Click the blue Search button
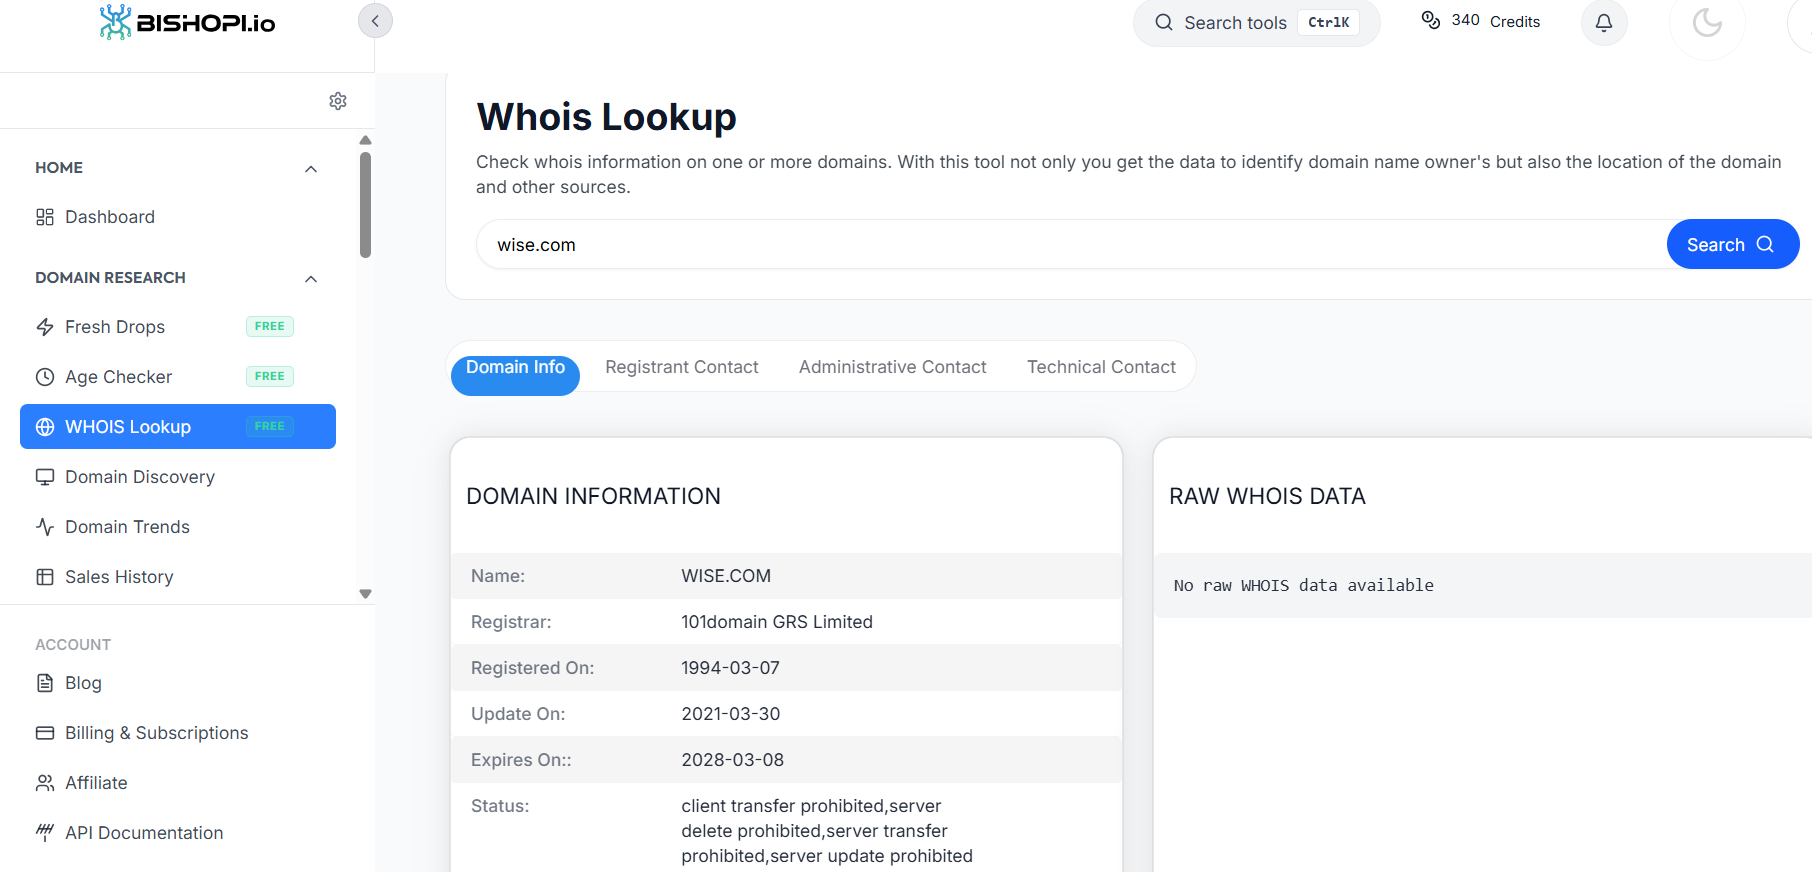This screenshot has width=1812, height=872. 1732,244
